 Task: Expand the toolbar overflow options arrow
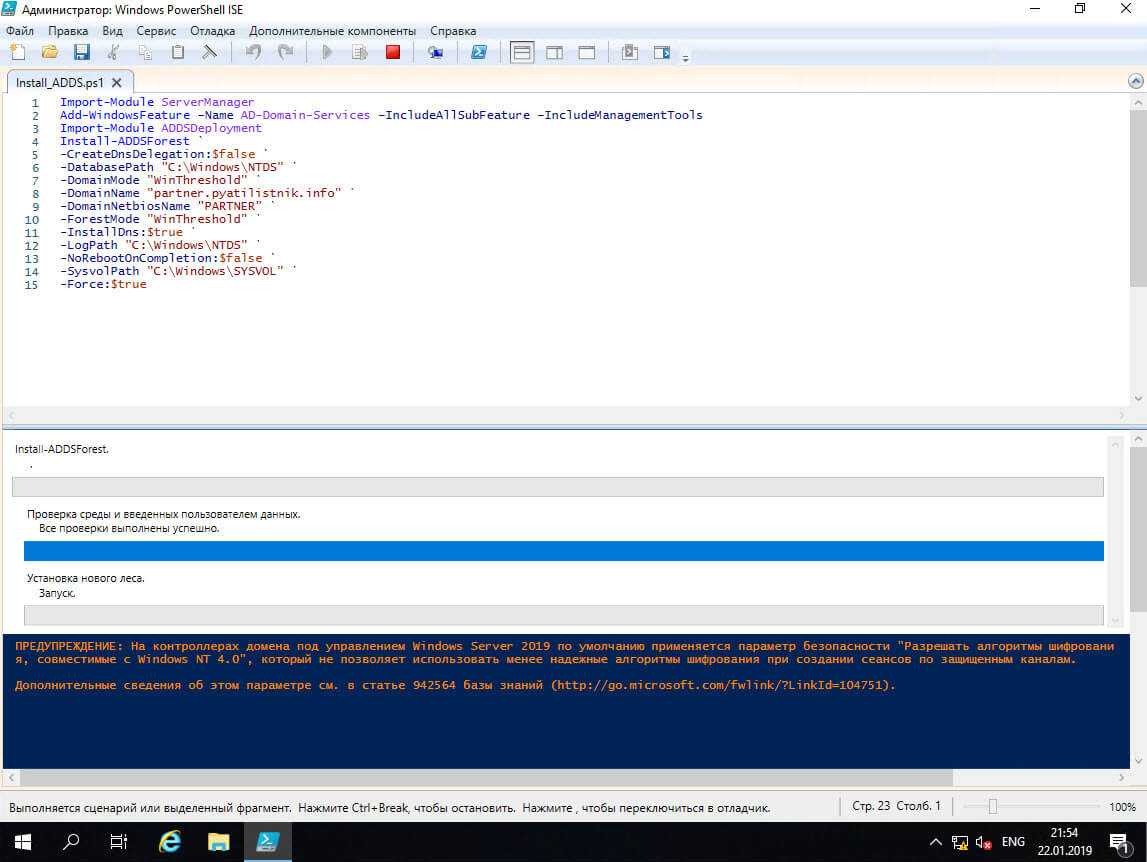[x=685, y=59]
